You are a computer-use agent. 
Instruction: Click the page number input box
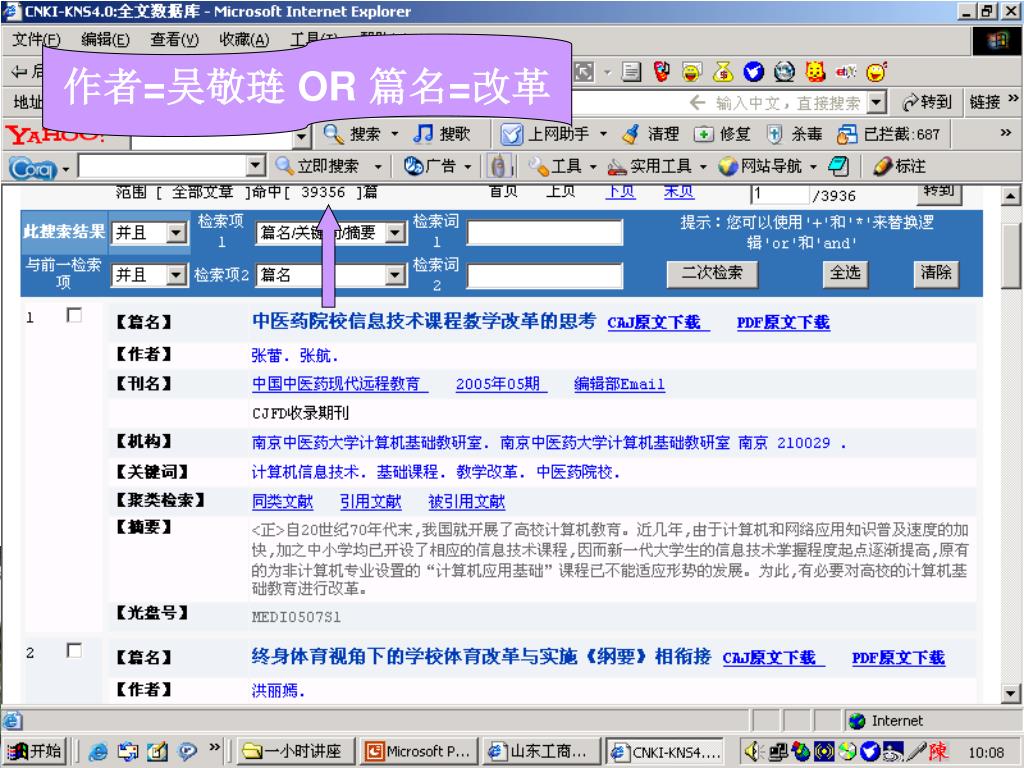pyautogui.click(x=780, y=194)
